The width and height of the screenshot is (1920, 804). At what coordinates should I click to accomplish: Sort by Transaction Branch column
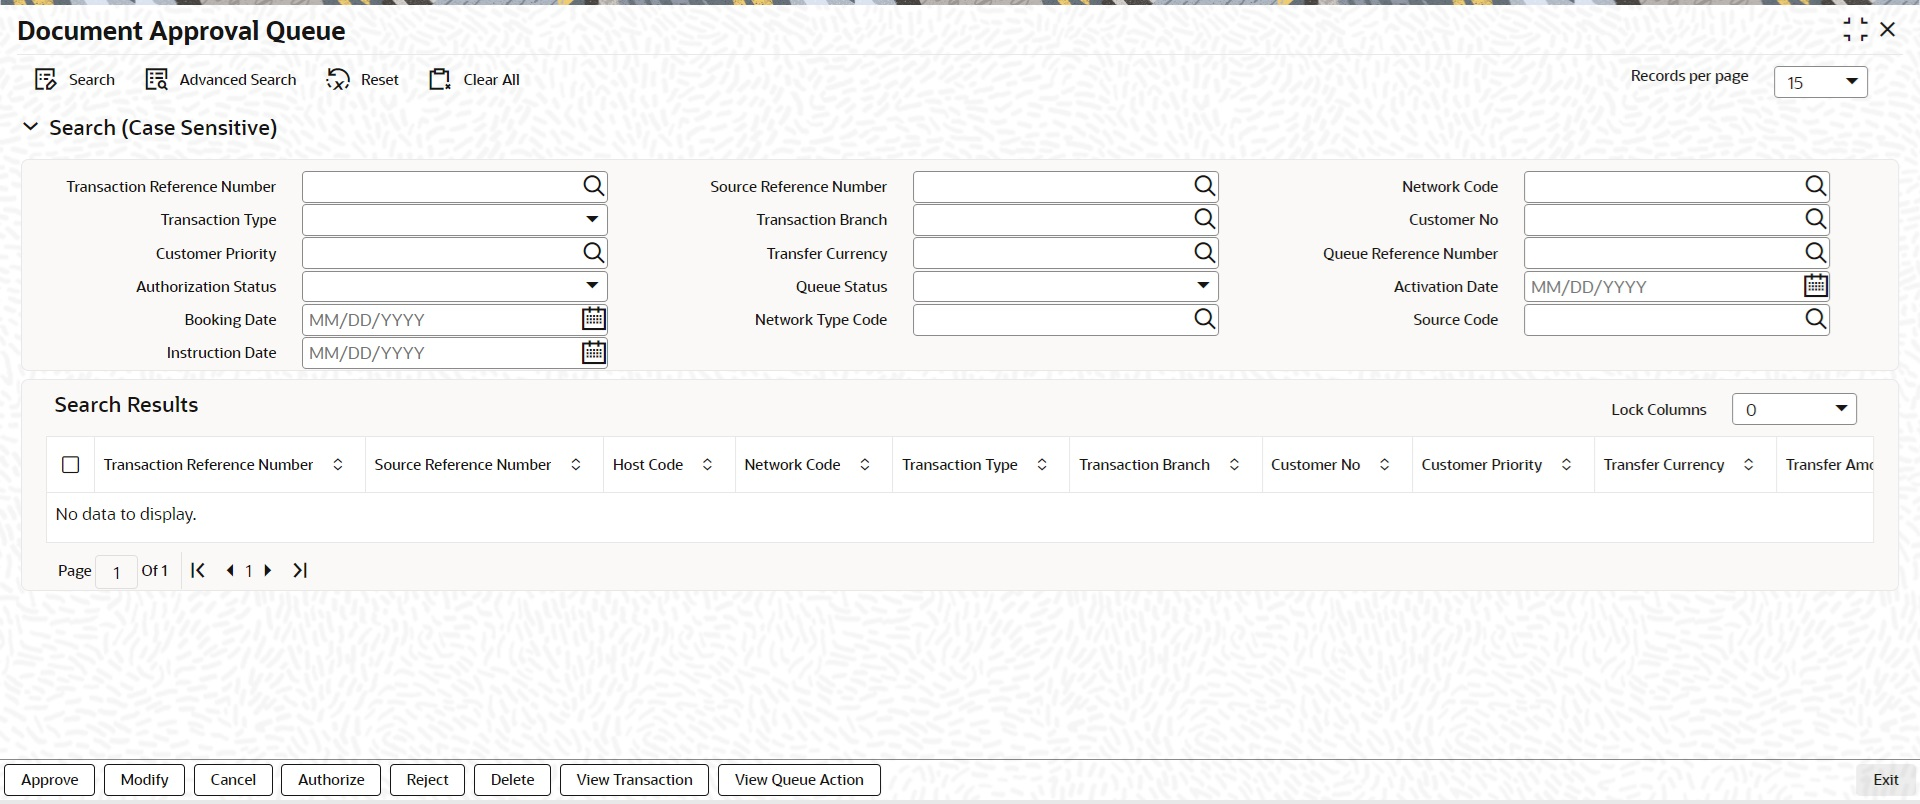click(x=1234, y=465)
